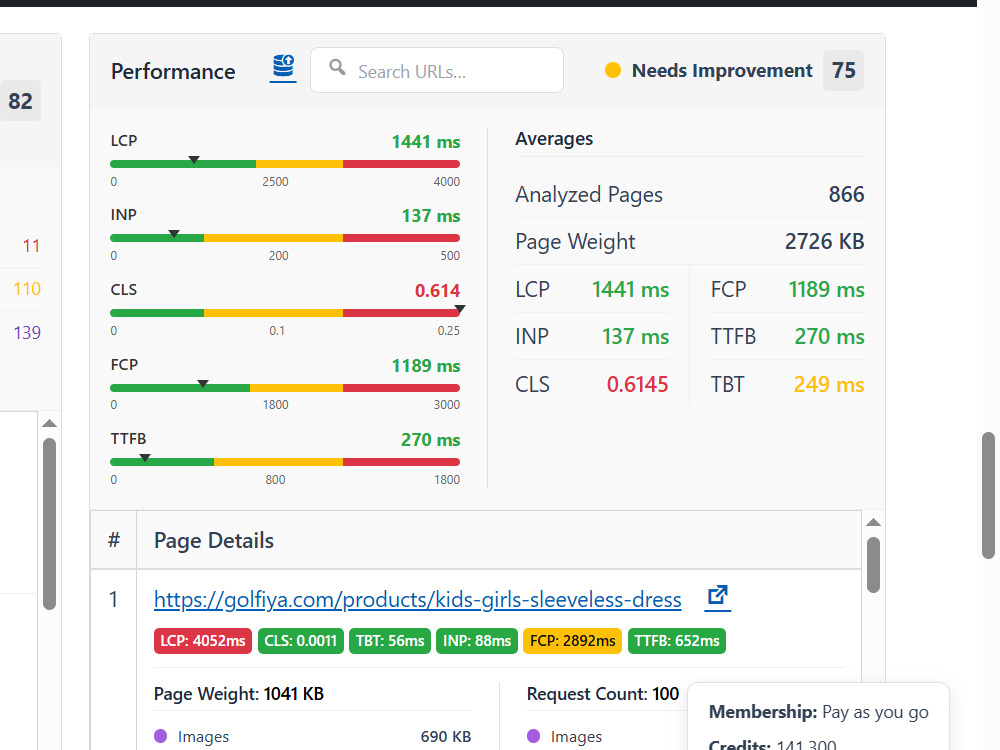The image size is (1000, 750).
Task: Click the database export icon next to Performance
Action: pyautogui.click(x=283, y=68)
